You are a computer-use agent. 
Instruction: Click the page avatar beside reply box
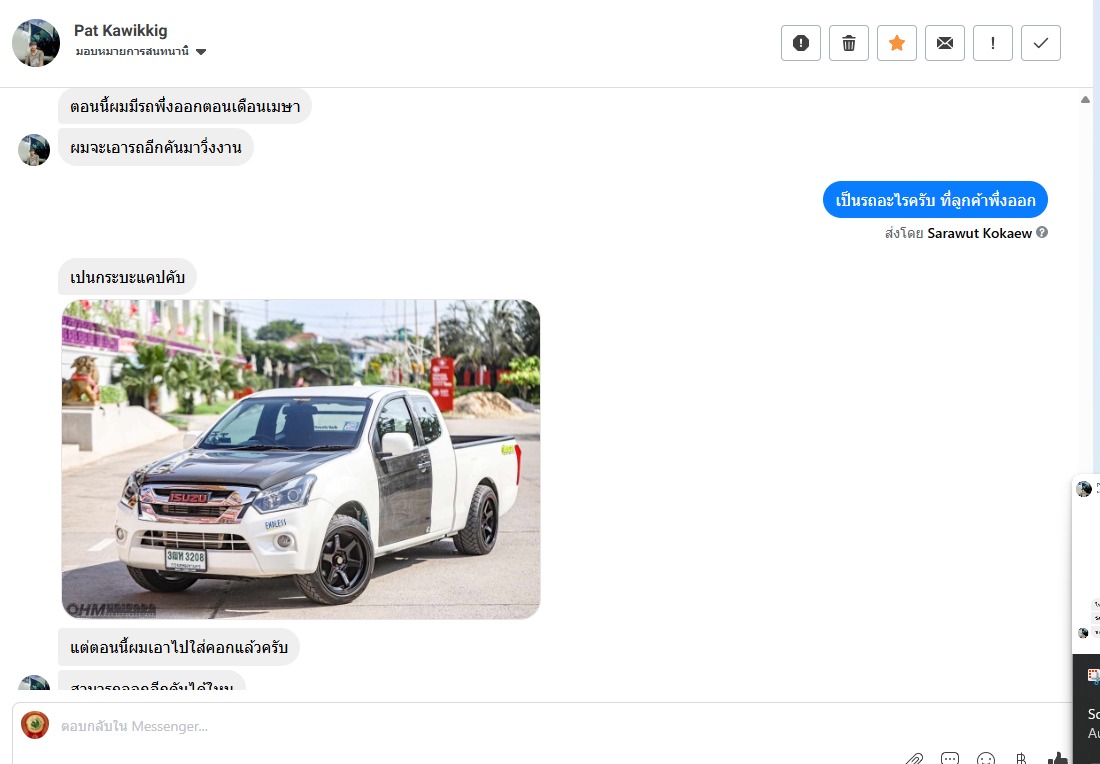pos(35,725)
